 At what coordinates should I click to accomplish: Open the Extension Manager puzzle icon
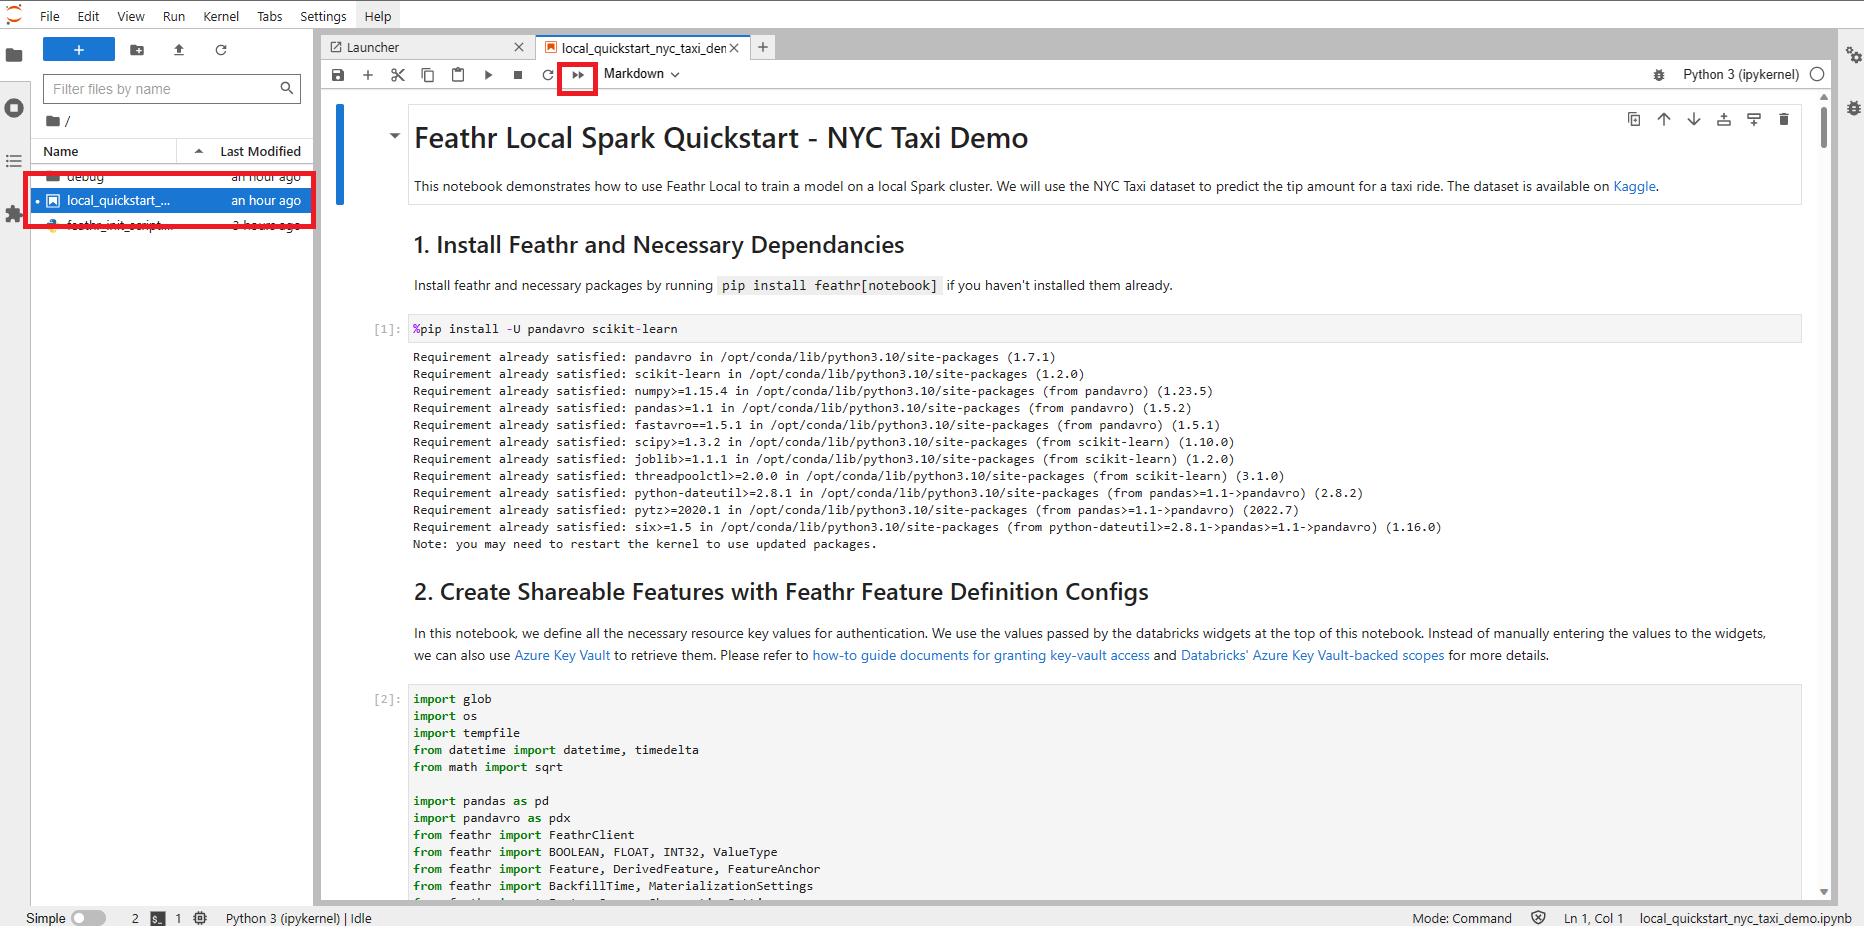click(14, 214)
